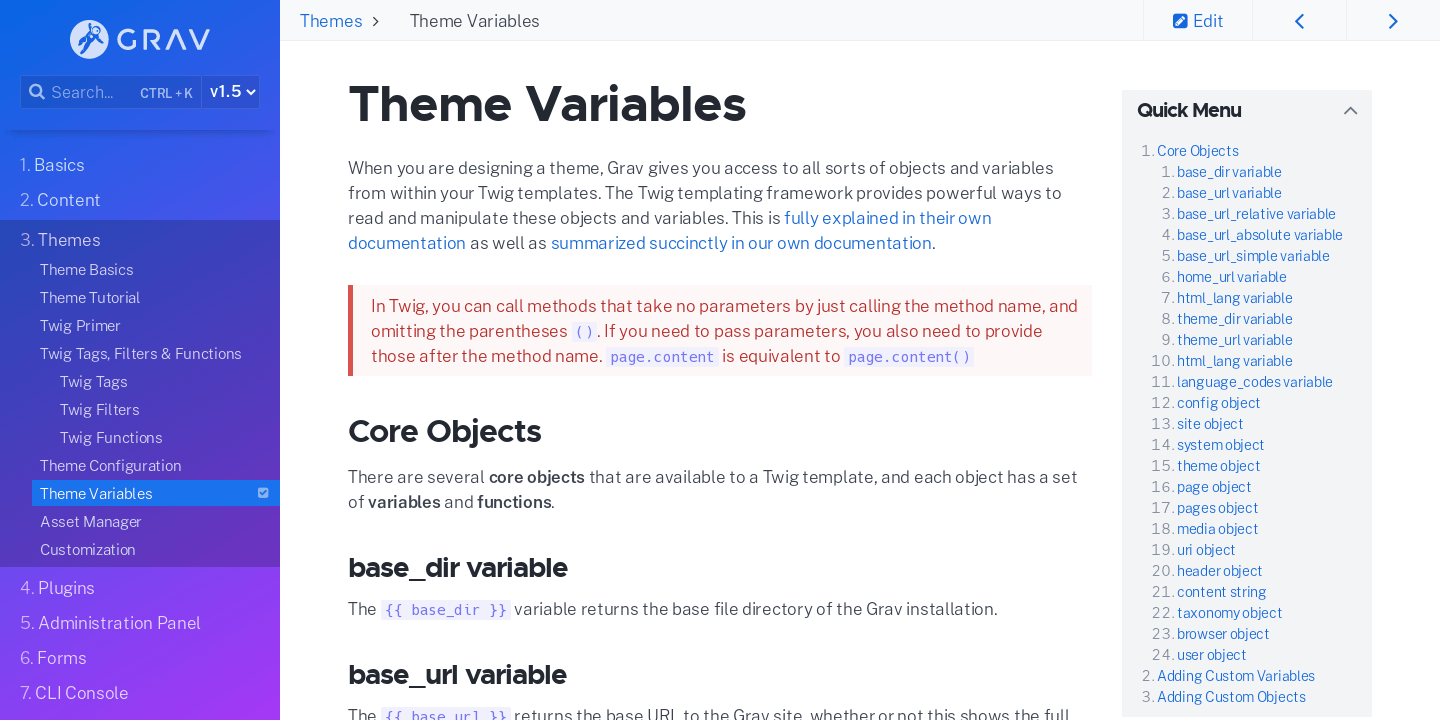The height and width of the screenshot is (720, 1440).
Task: Click the search magnifier icon
Action: click(38, 92)
